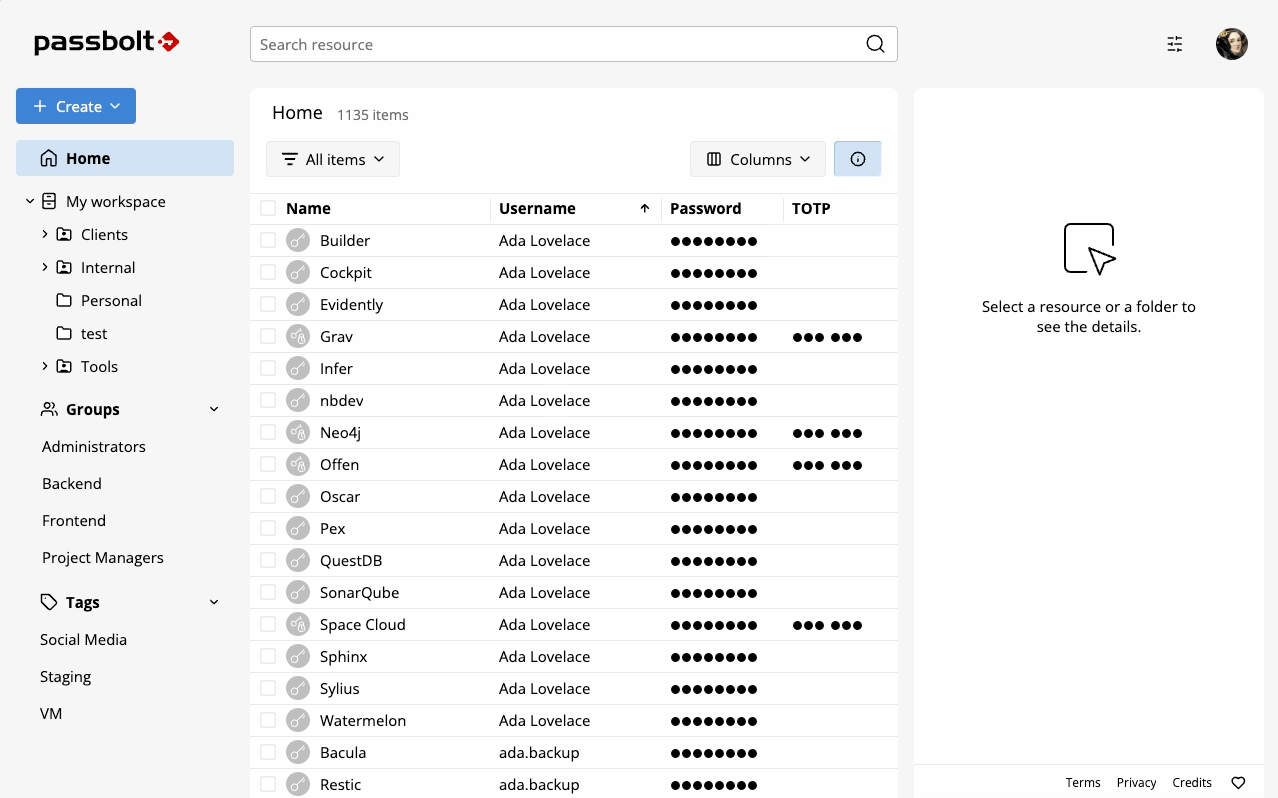Click the key icon for nbdev
The height and width of the screenshot is (798, 1278).
(298, 400)
